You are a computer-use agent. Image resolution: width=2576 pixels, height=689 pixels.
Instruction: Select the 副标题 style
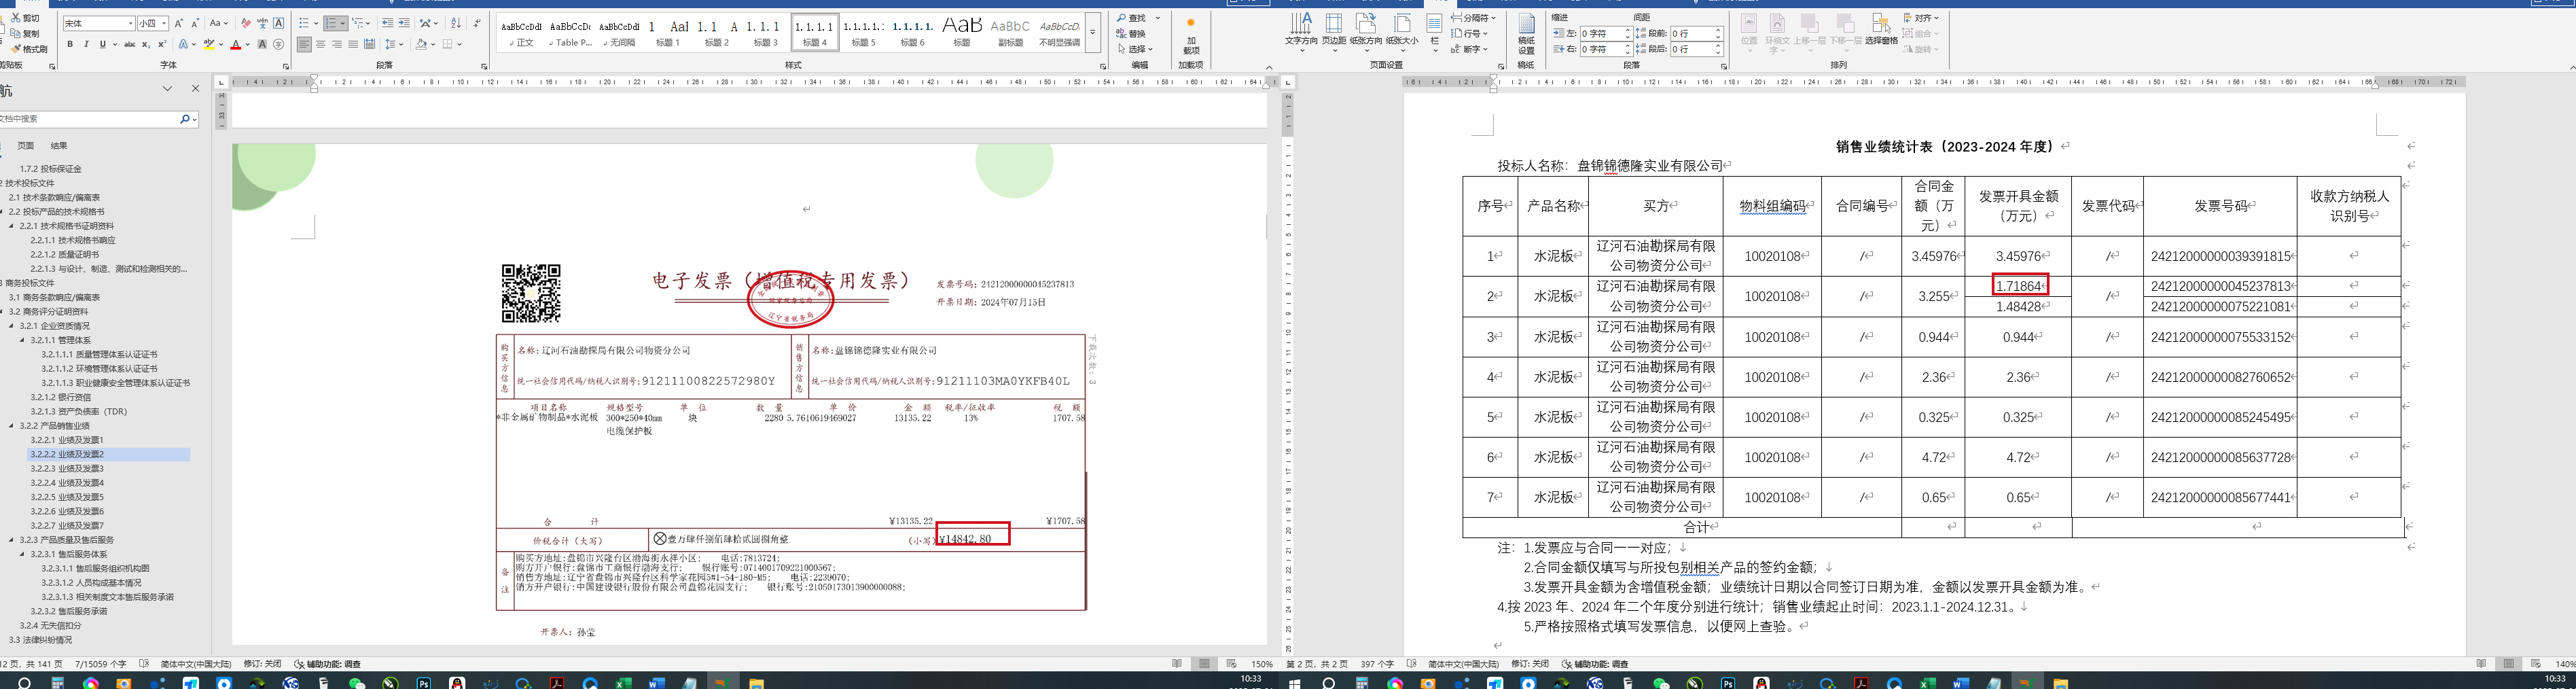pyautogui.click(x=1010, y=33)
